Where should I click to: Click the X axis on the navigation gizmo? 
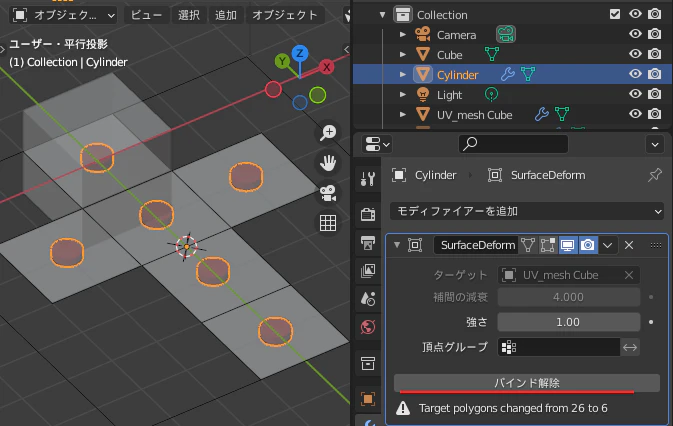tap(327, 67)
